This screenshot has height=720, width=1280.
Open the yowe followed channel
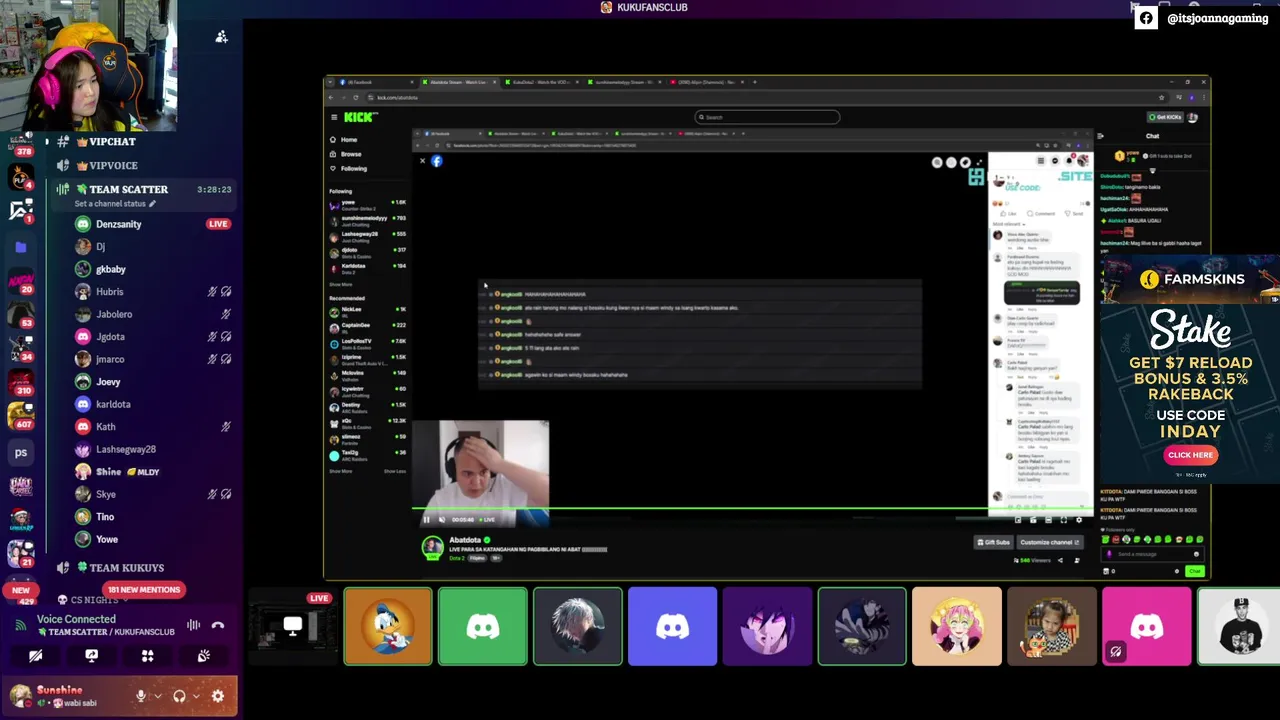coord(367,203)
